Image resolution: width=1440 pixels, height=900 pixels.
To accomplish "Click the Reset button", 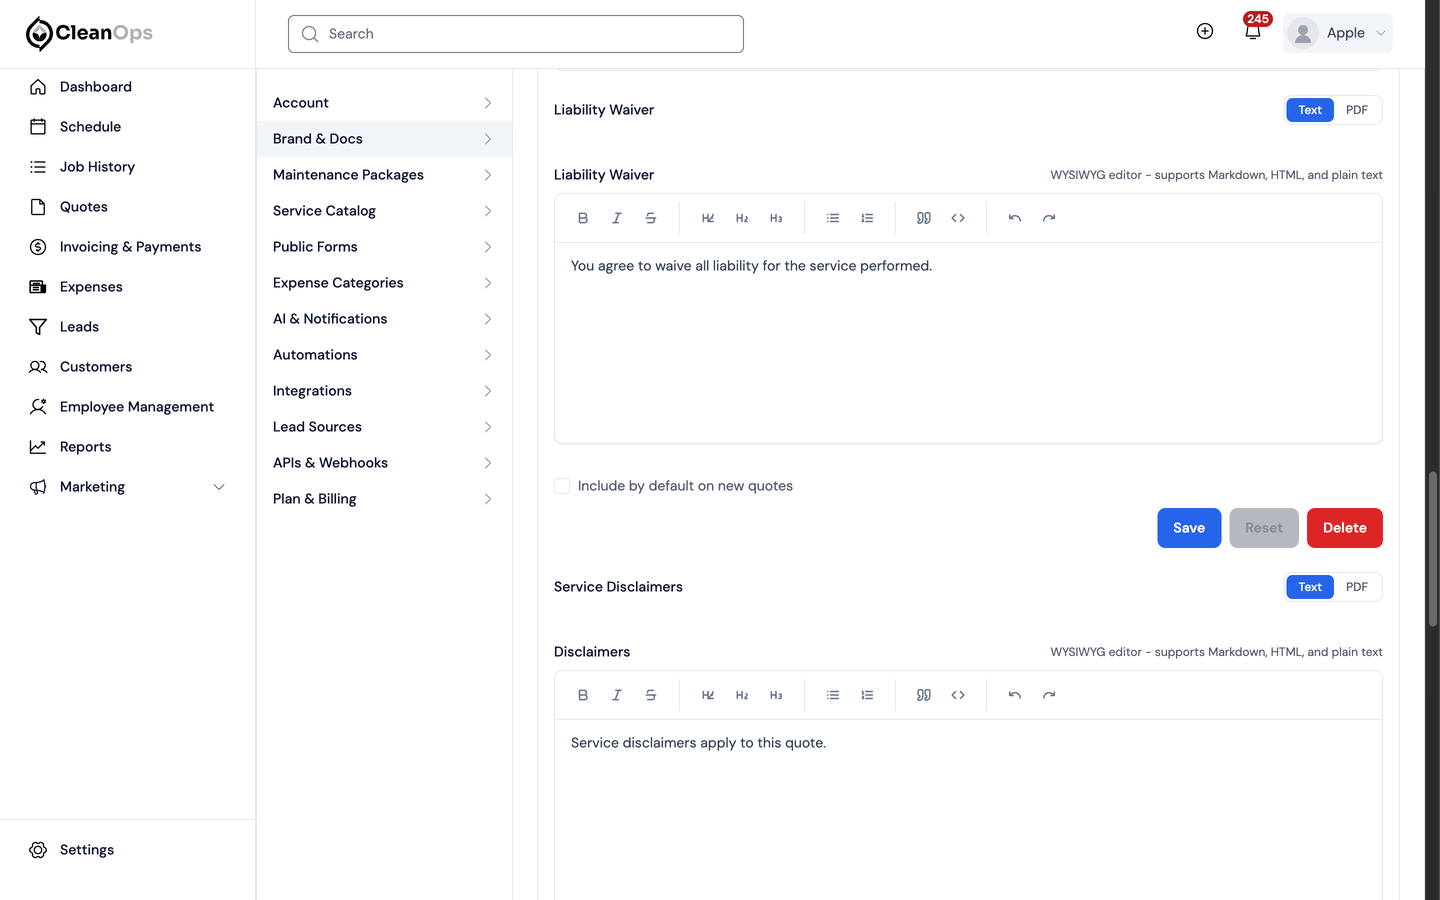I will (x=1264, y=528).
